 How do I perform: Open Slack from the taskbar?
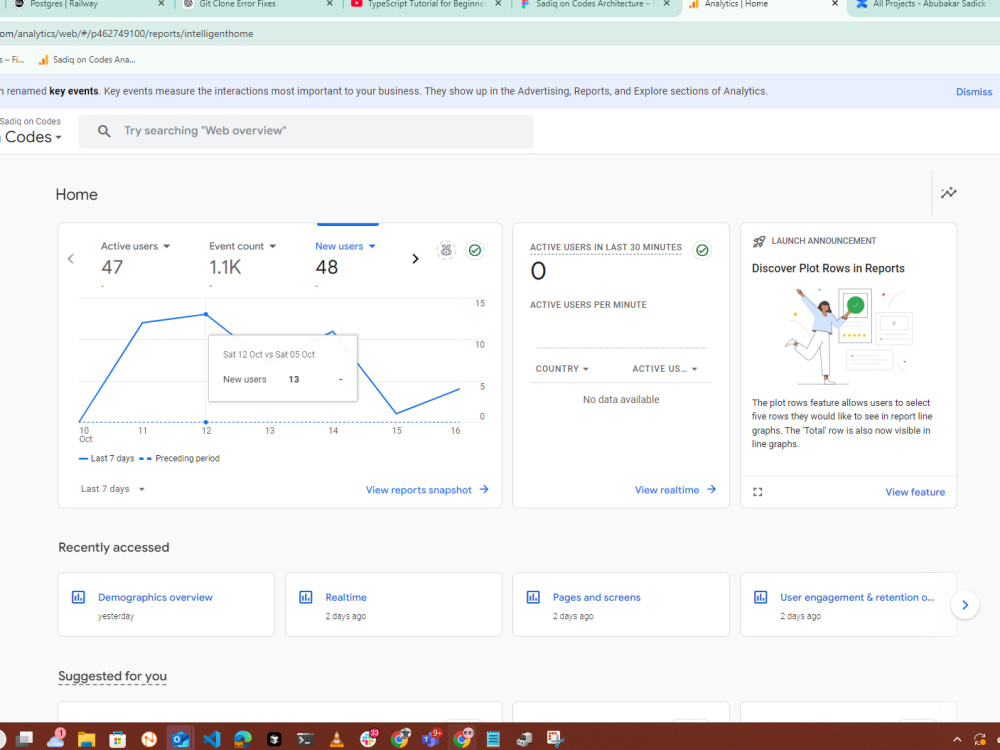point(368,738)
